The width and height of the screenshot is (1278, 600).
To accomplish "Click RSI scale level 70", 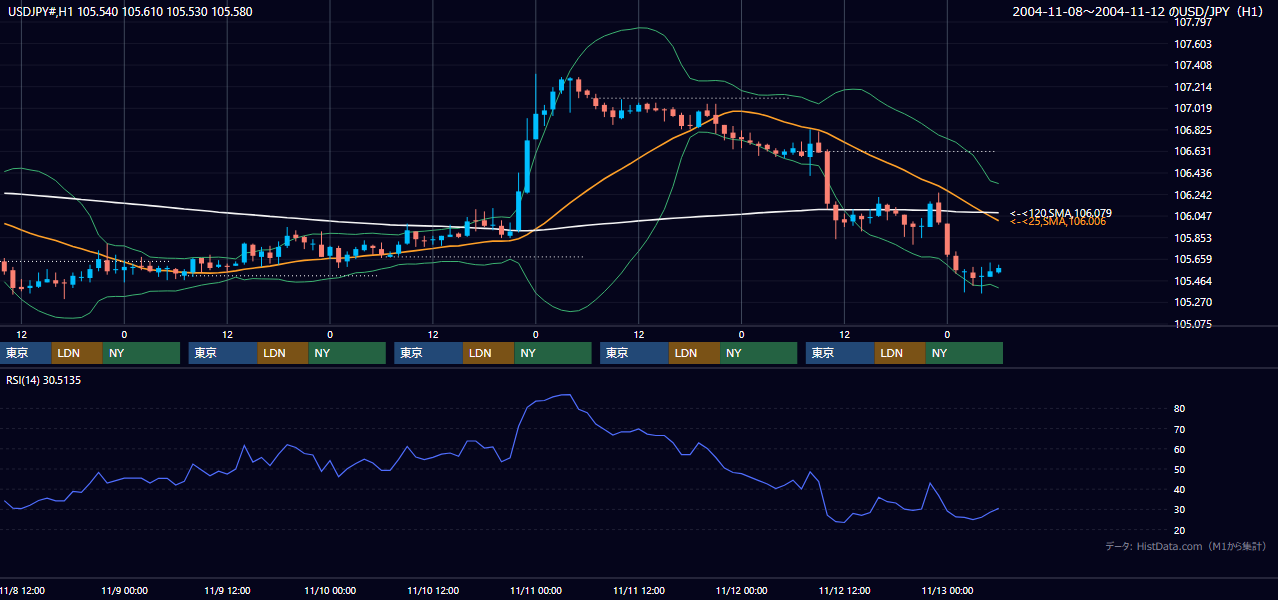I will point(1180,429).
